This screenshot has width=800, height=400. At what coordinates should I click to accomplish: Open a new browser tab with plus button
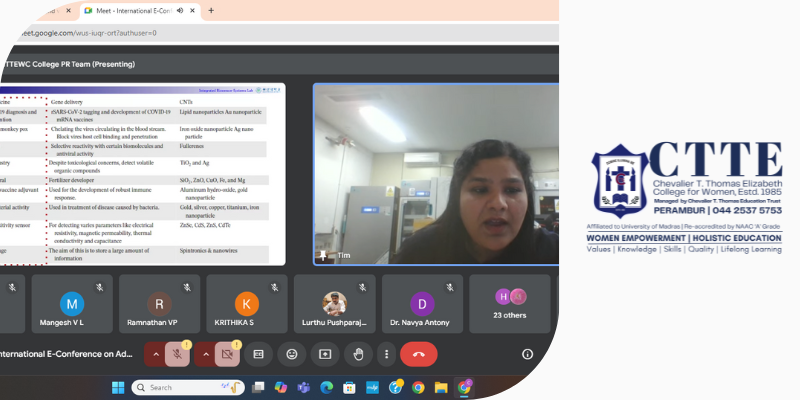tap(211, 11)
